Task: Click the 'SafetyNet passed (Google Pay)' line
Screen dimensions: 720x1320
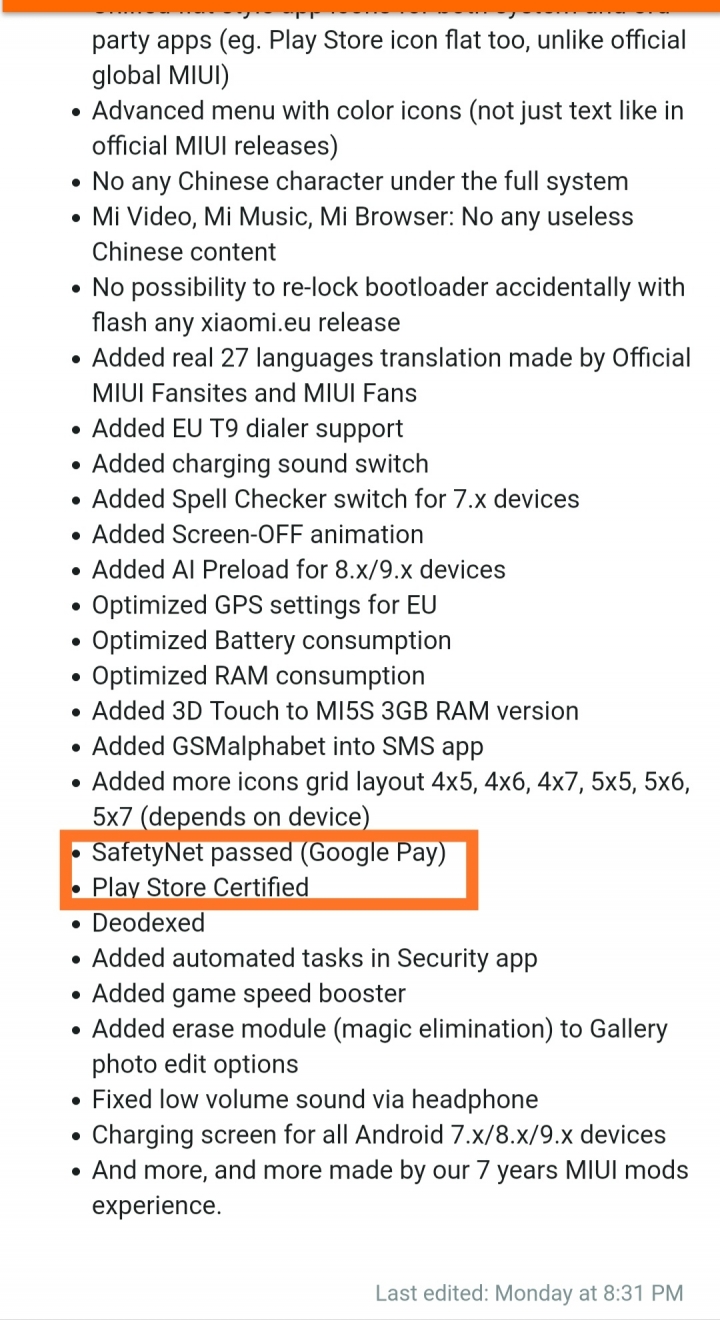Action: tap(268, 853)
